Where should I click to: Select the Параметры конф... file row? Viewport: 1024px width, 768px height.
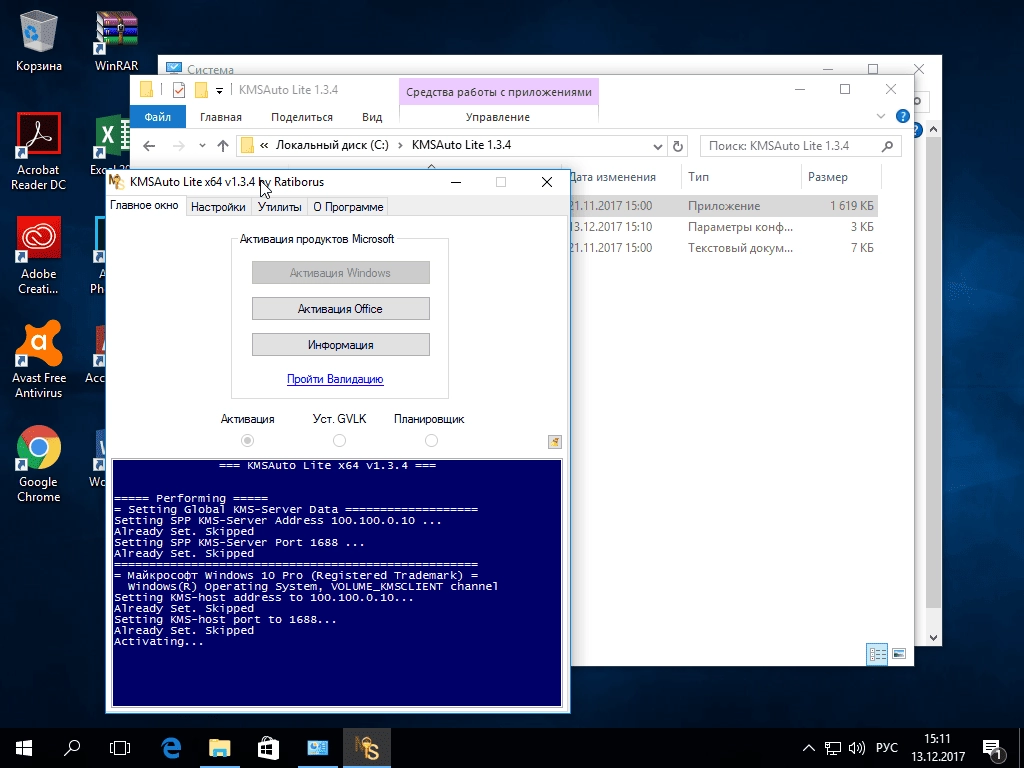click(724, 227)
